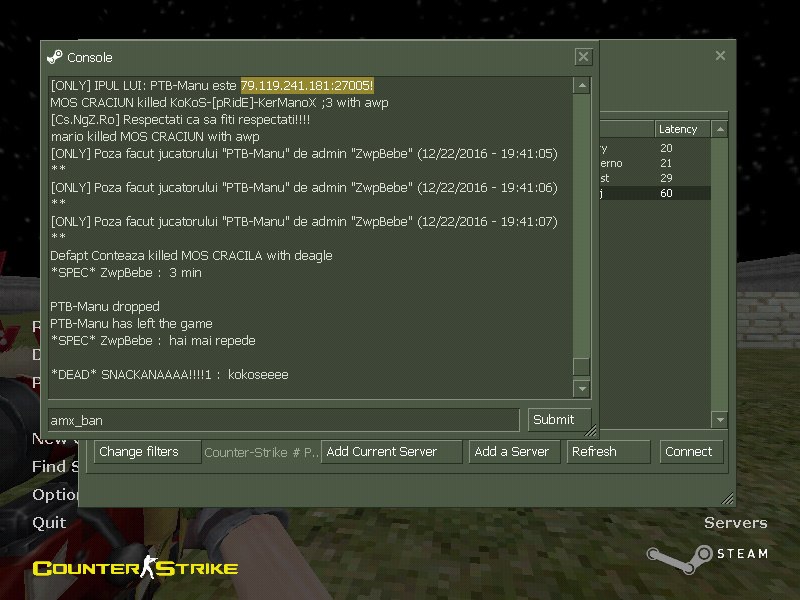The image size is (800, 600).
Task: Click the console scrollbar thumb
Action: click(x=581, y=366)
